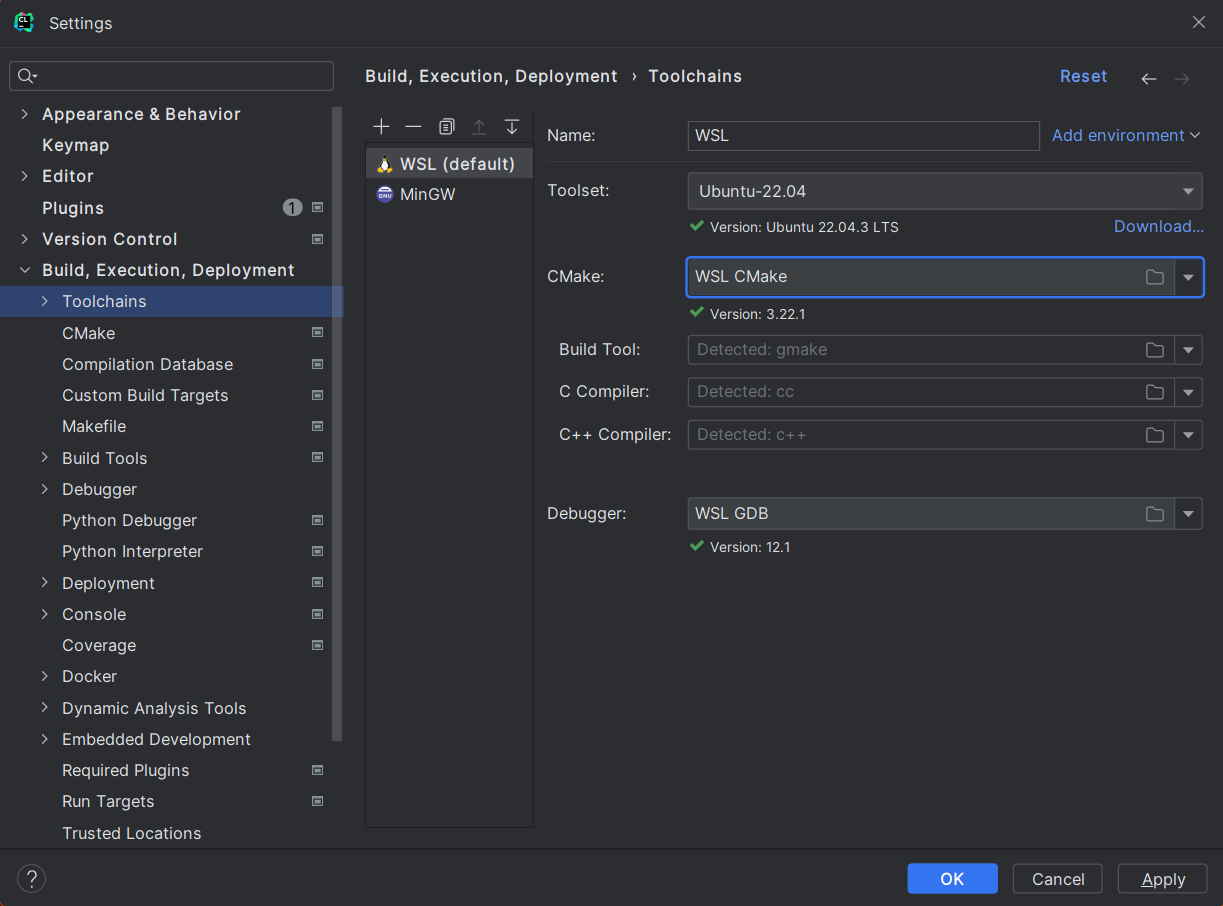Expand Dynamic Analysis Tools node
Viewport: 1223px width, 906px height.
click(x=45, y=707)
